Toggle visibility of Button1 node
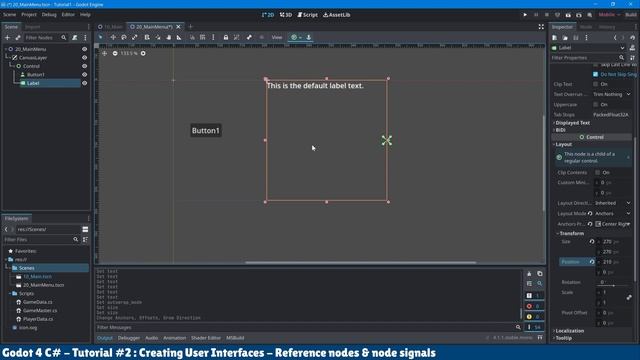The image size is (640, 360). point(84,75)
